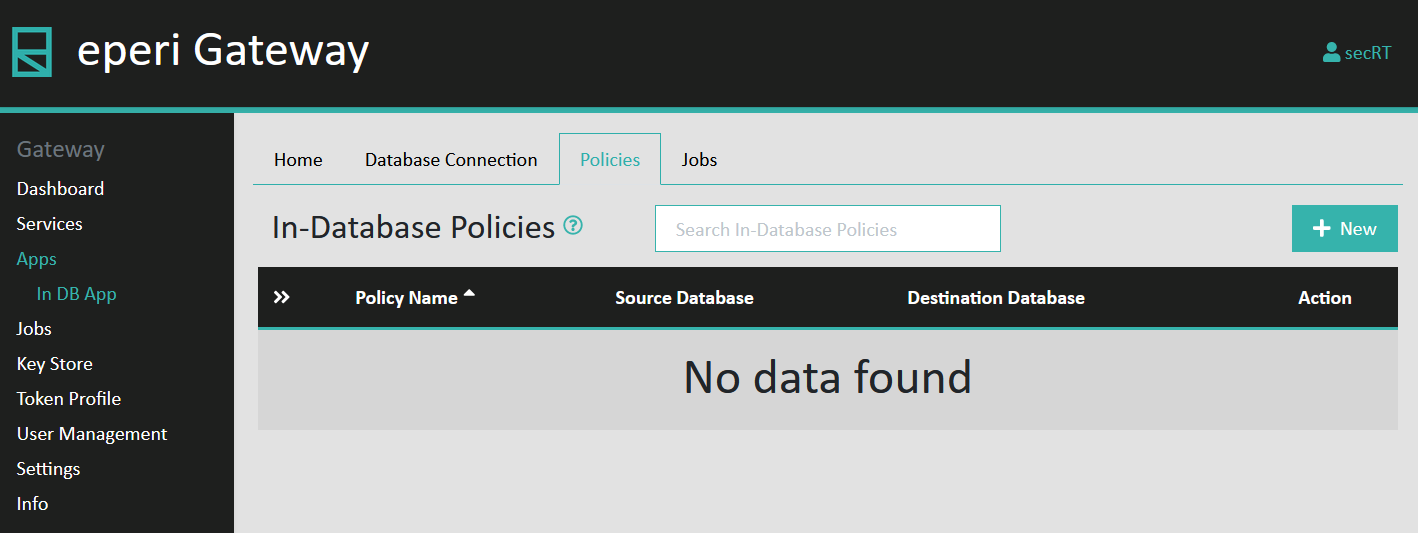Select Apps in the sidebar
The height and width of the screenshot is (533, 1418).
pyautogui.click(x=37, y=259)
